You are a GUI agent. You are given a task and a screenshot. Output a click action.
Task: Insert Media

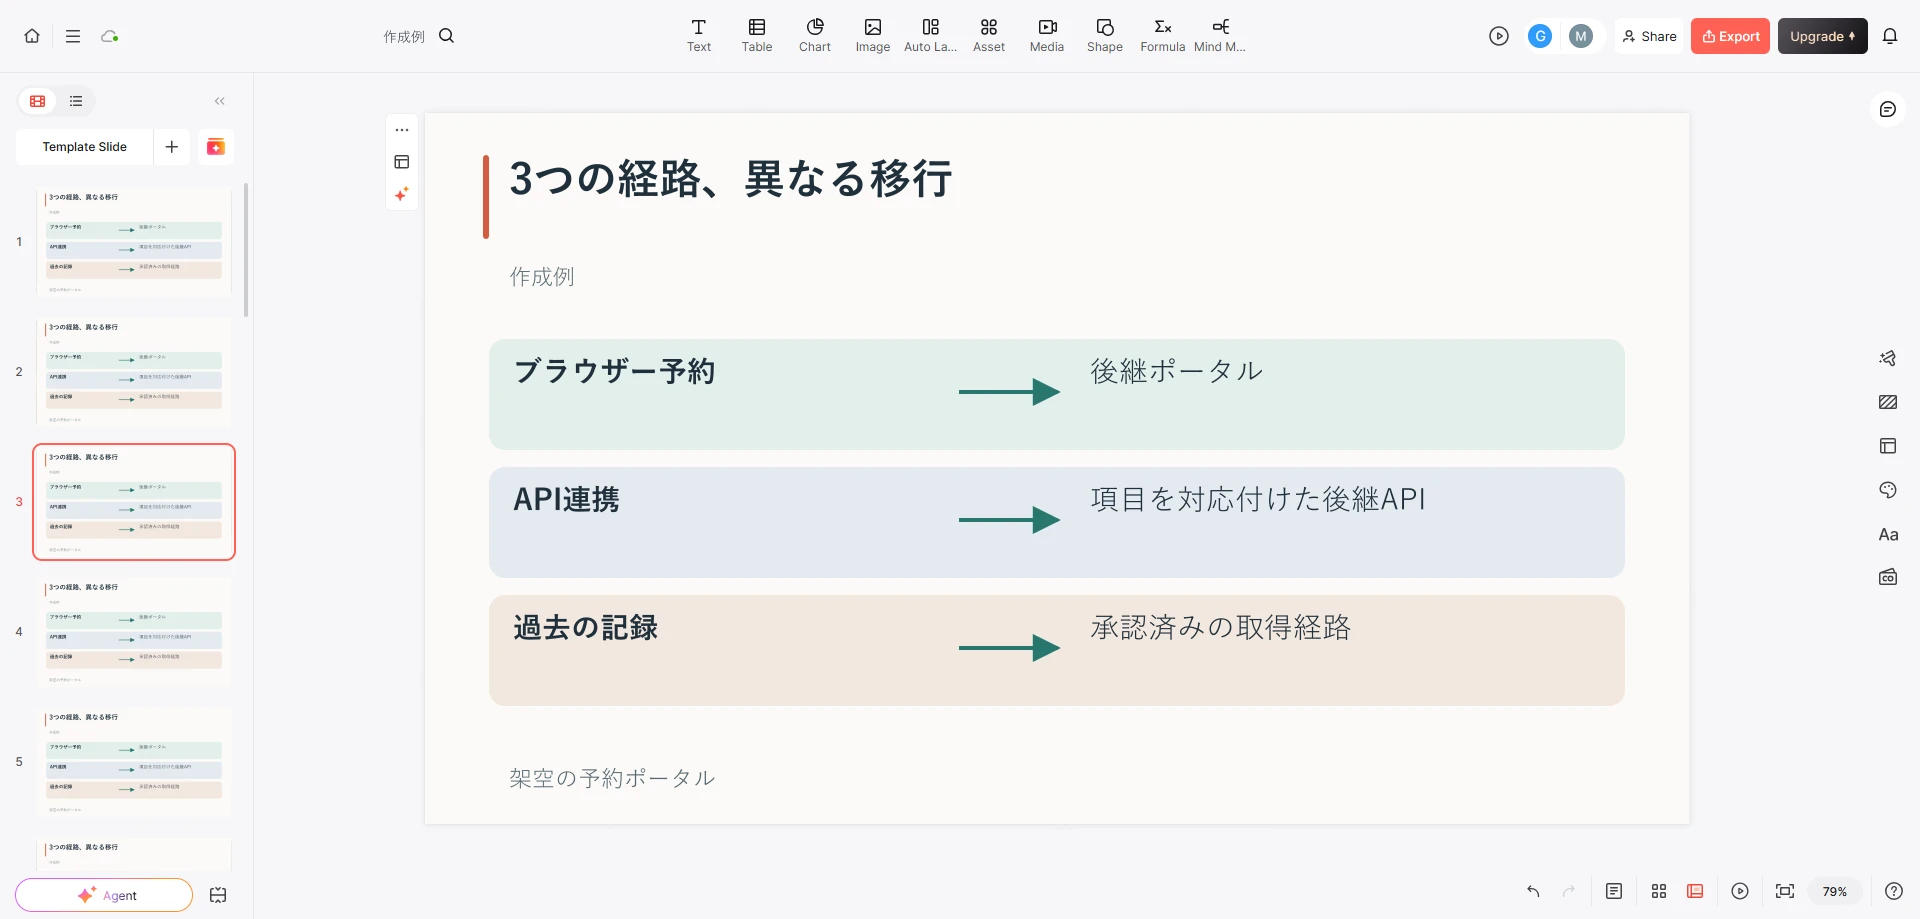tap(1047, 36)
